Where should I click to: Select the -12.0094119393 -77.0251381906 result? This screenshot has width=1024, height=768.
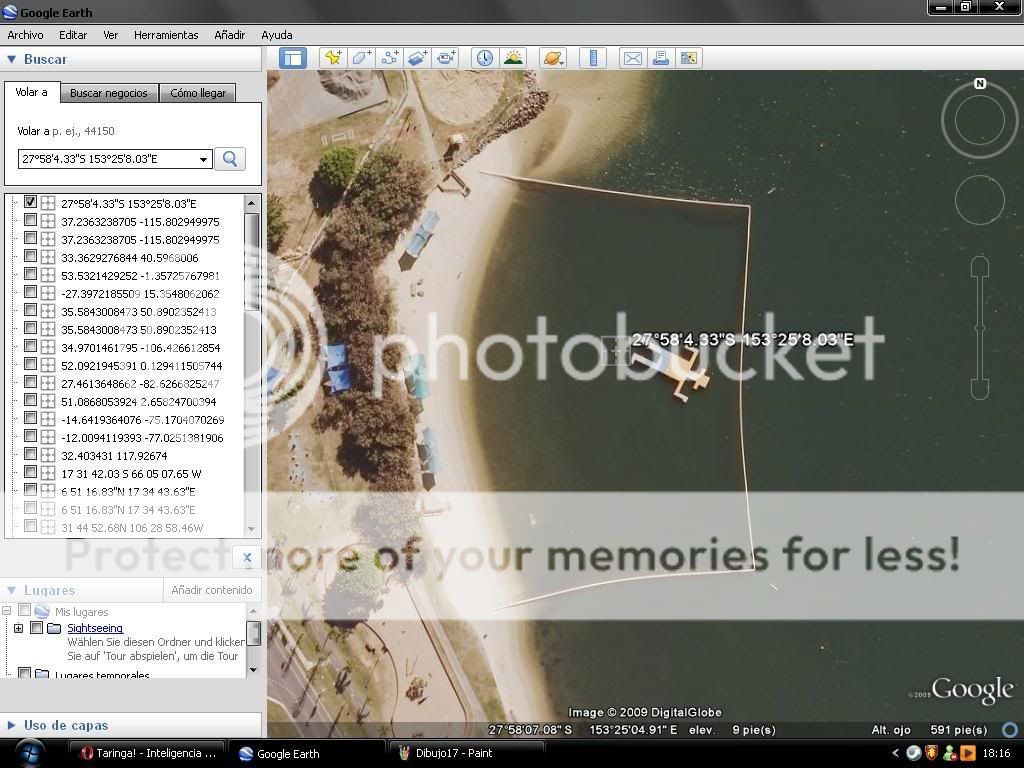pos(142,438)
